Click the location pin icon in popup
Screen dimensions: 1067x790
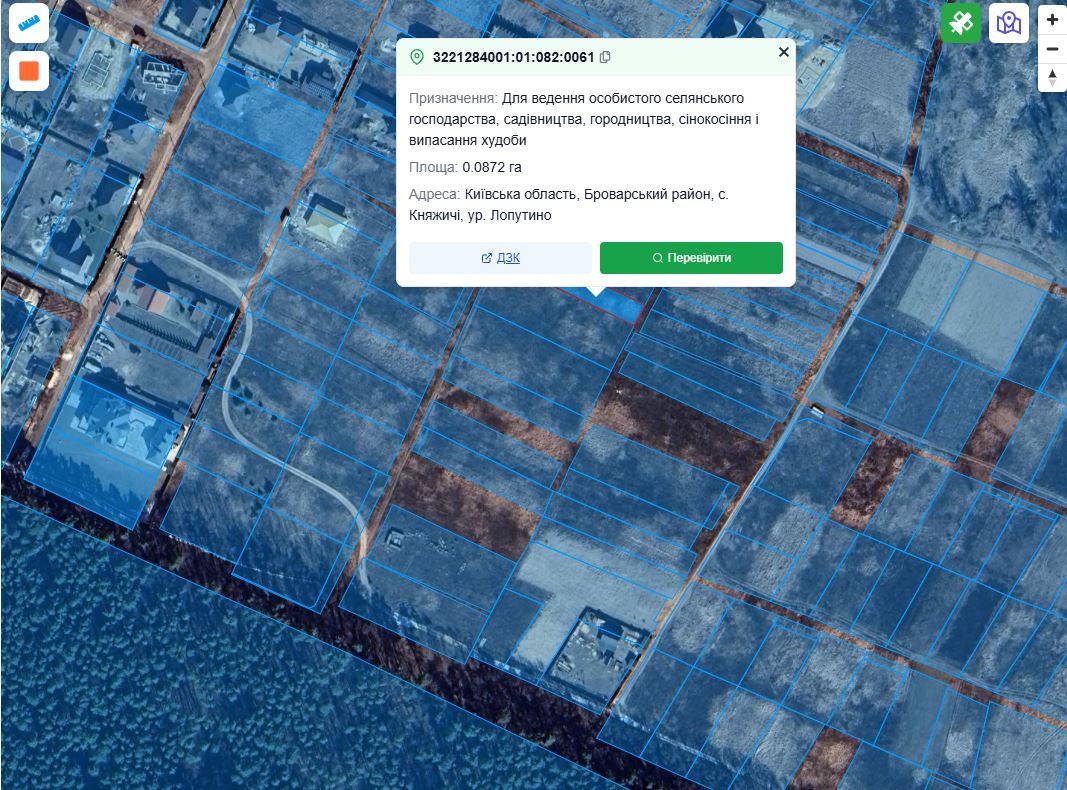[417, 57]
